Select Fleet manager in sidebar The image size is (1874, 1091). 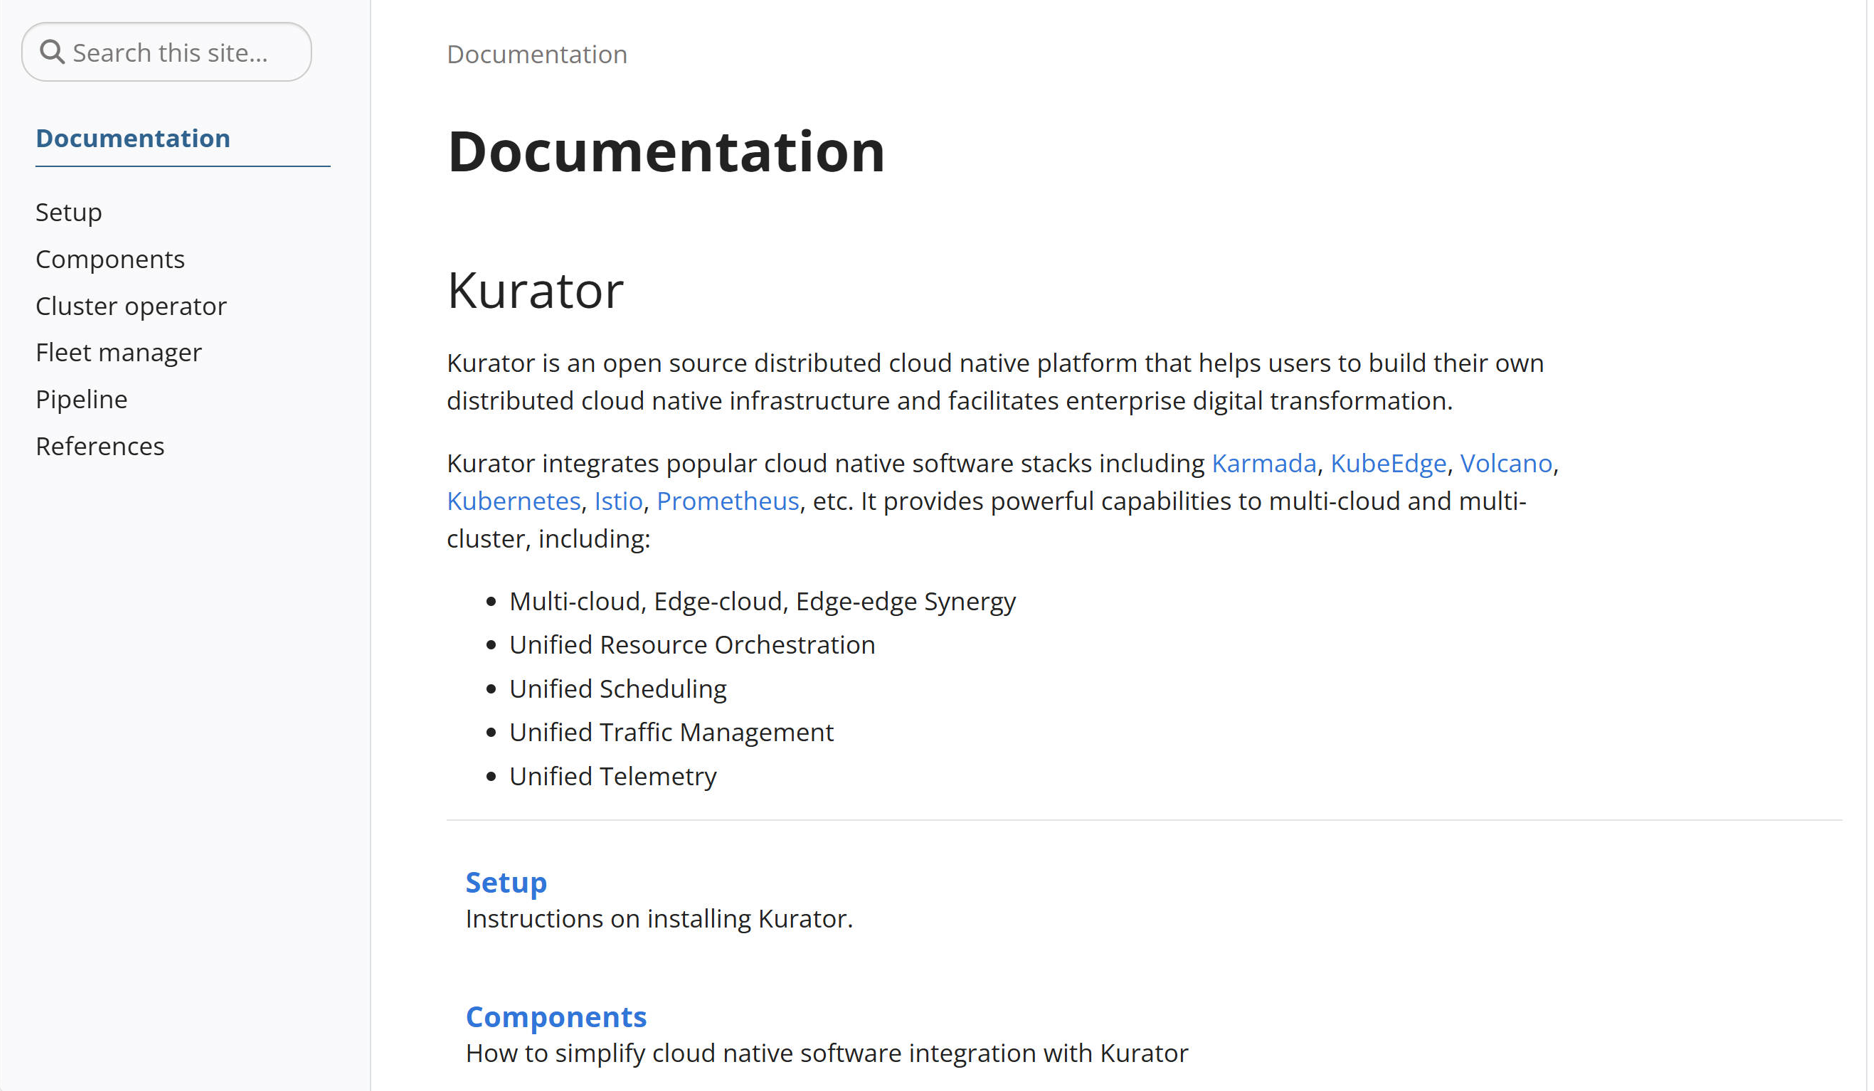[119, 352]
